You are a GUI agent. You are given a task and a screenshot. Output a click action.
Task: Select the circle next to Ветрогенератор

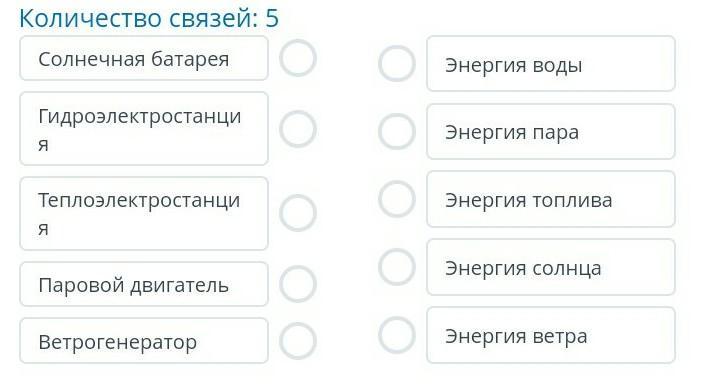tap(298, 341)
